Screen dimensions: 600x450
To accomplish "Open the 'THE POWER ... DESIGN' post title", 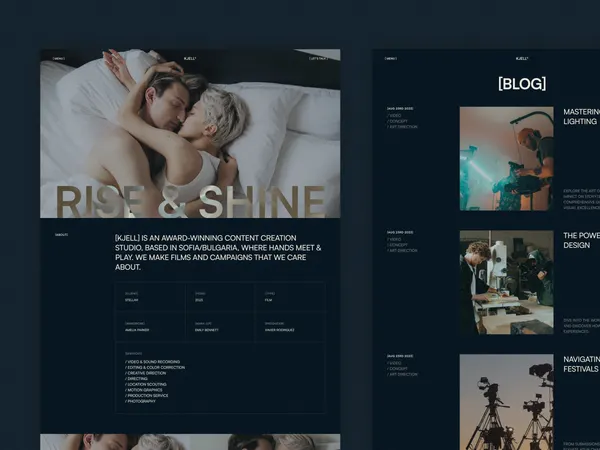I will (x=581, y=240).
